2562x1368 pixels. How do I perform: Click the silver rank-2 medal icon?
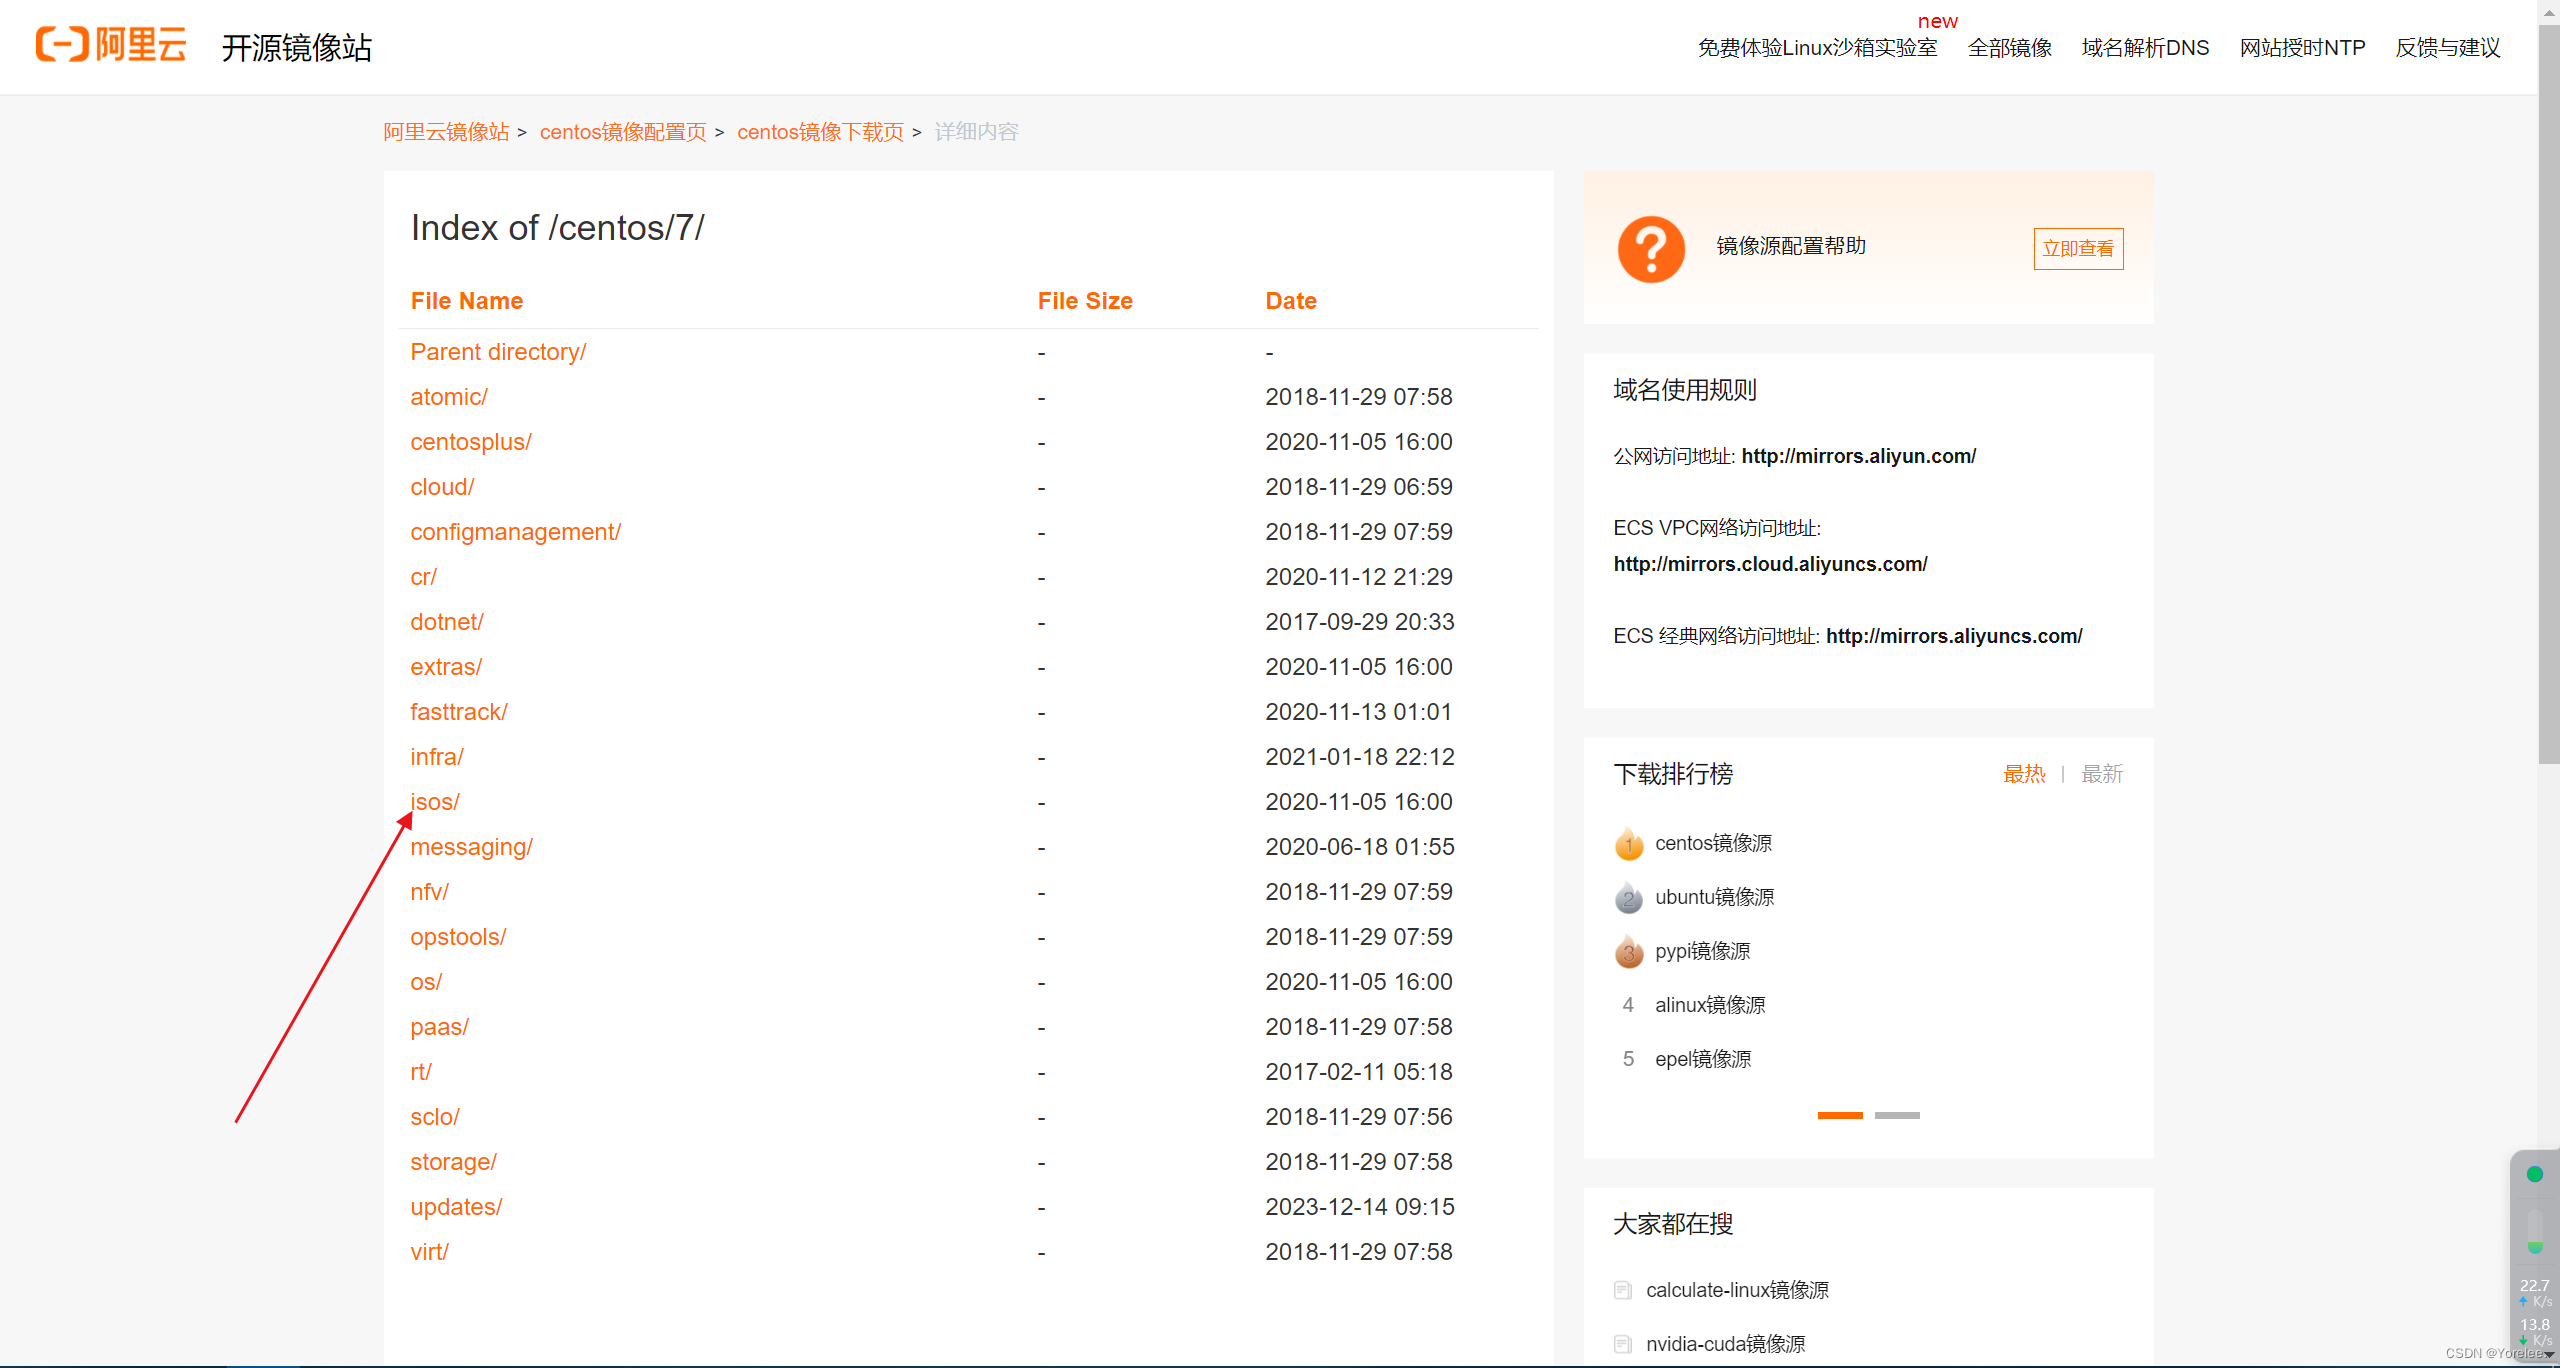pyautogui.click(x=1628, y=898)
